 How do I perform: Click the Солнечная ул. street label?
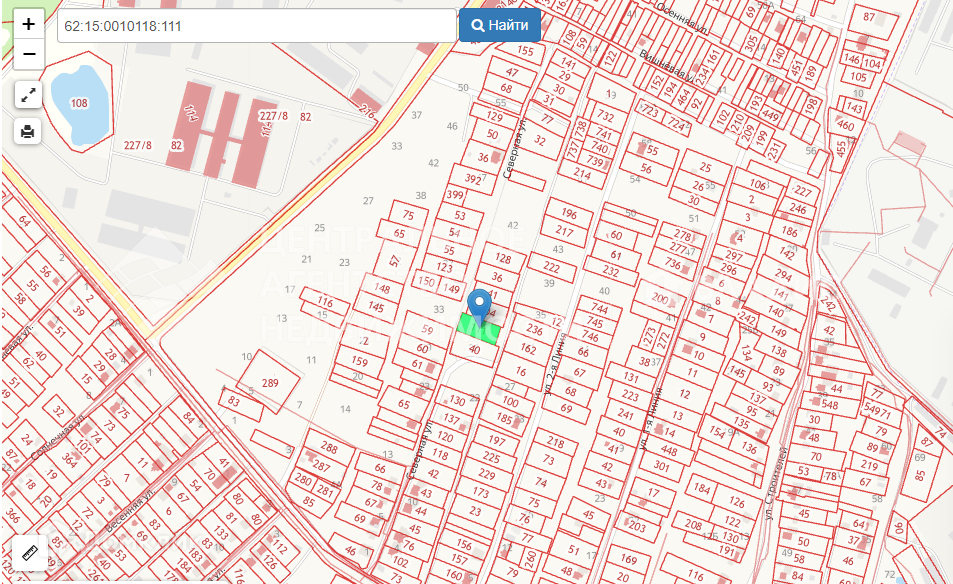[57, 438]
